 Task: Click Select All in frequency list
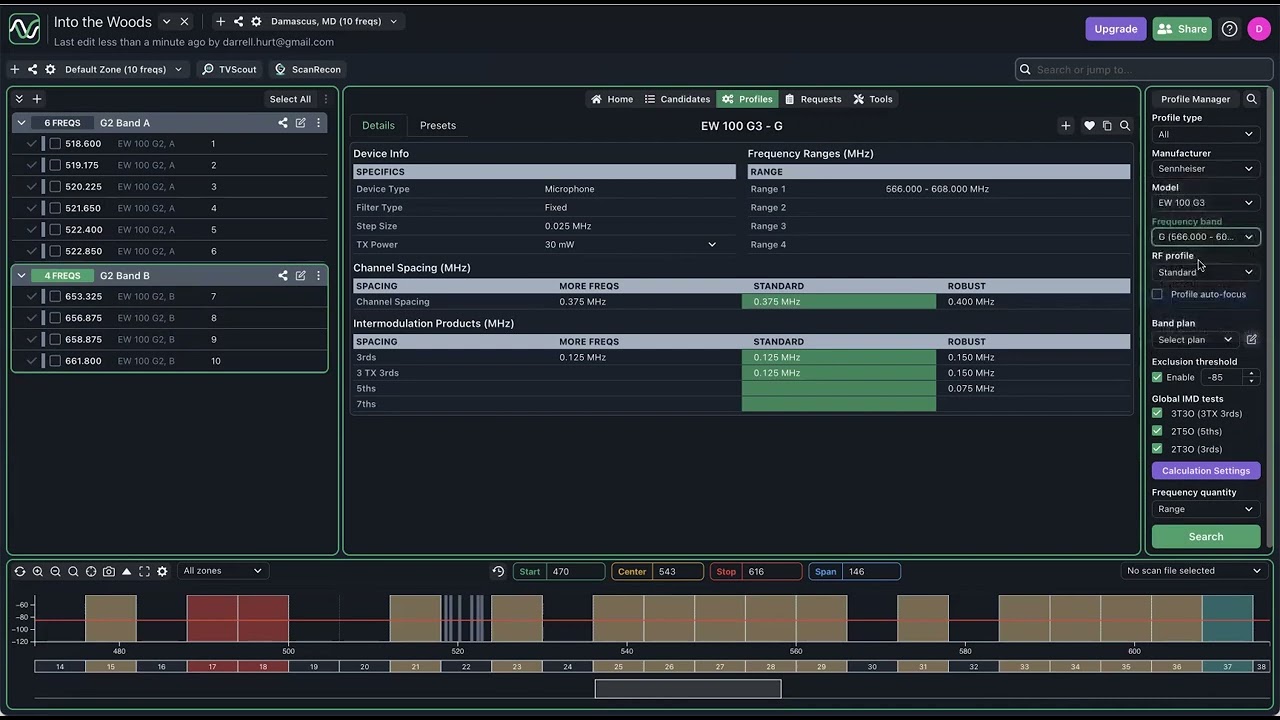(290, 99)
